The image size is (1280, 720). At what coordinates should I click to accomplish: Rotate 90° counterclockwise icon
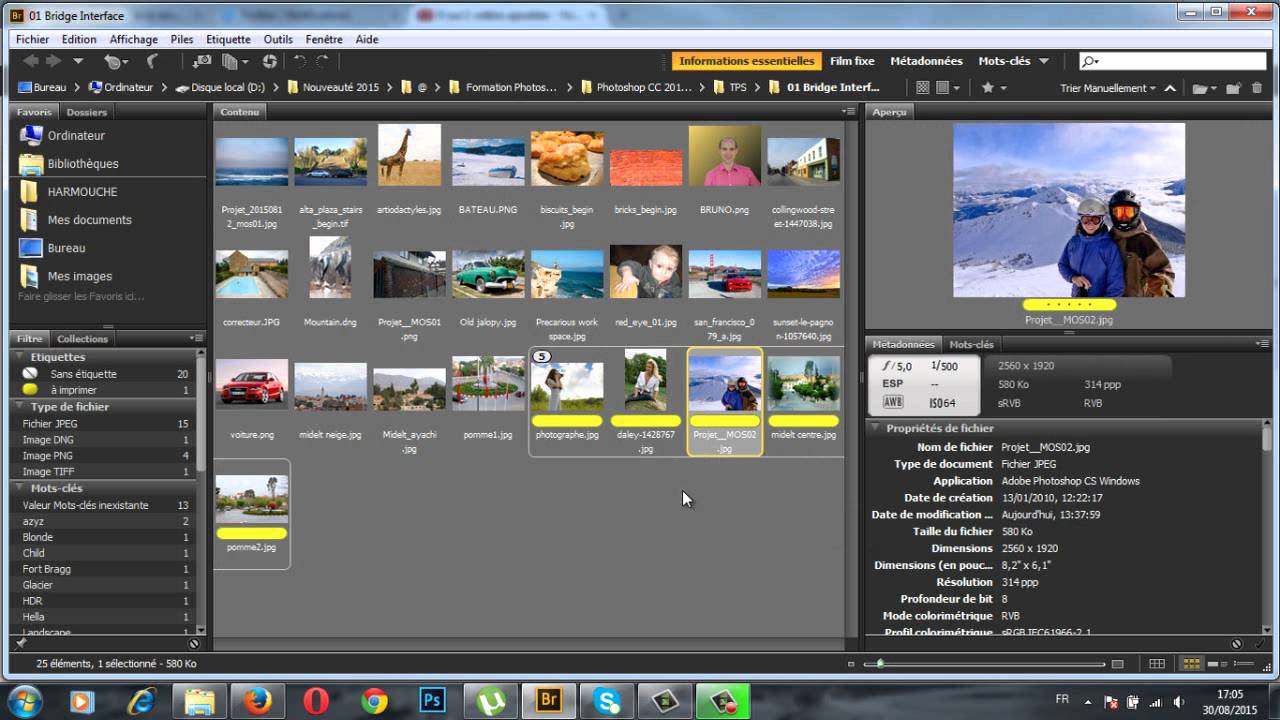(299, 62)
